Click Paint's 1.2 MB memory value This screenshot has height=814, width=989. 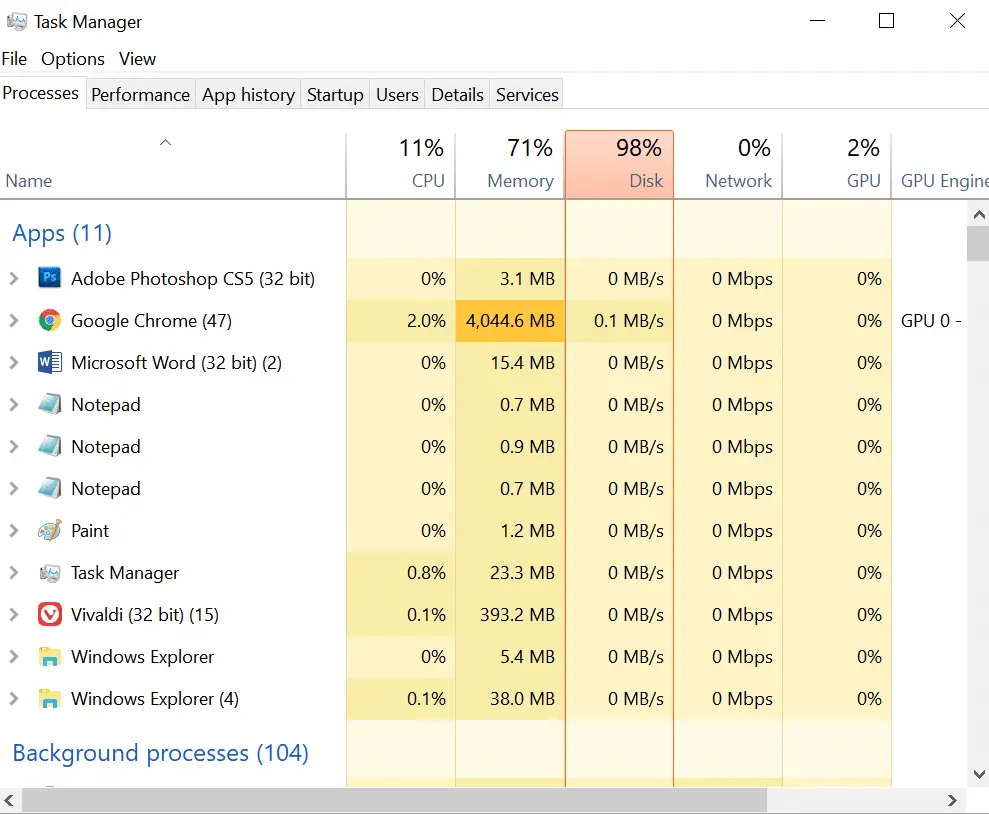click(x=527, y=530)
